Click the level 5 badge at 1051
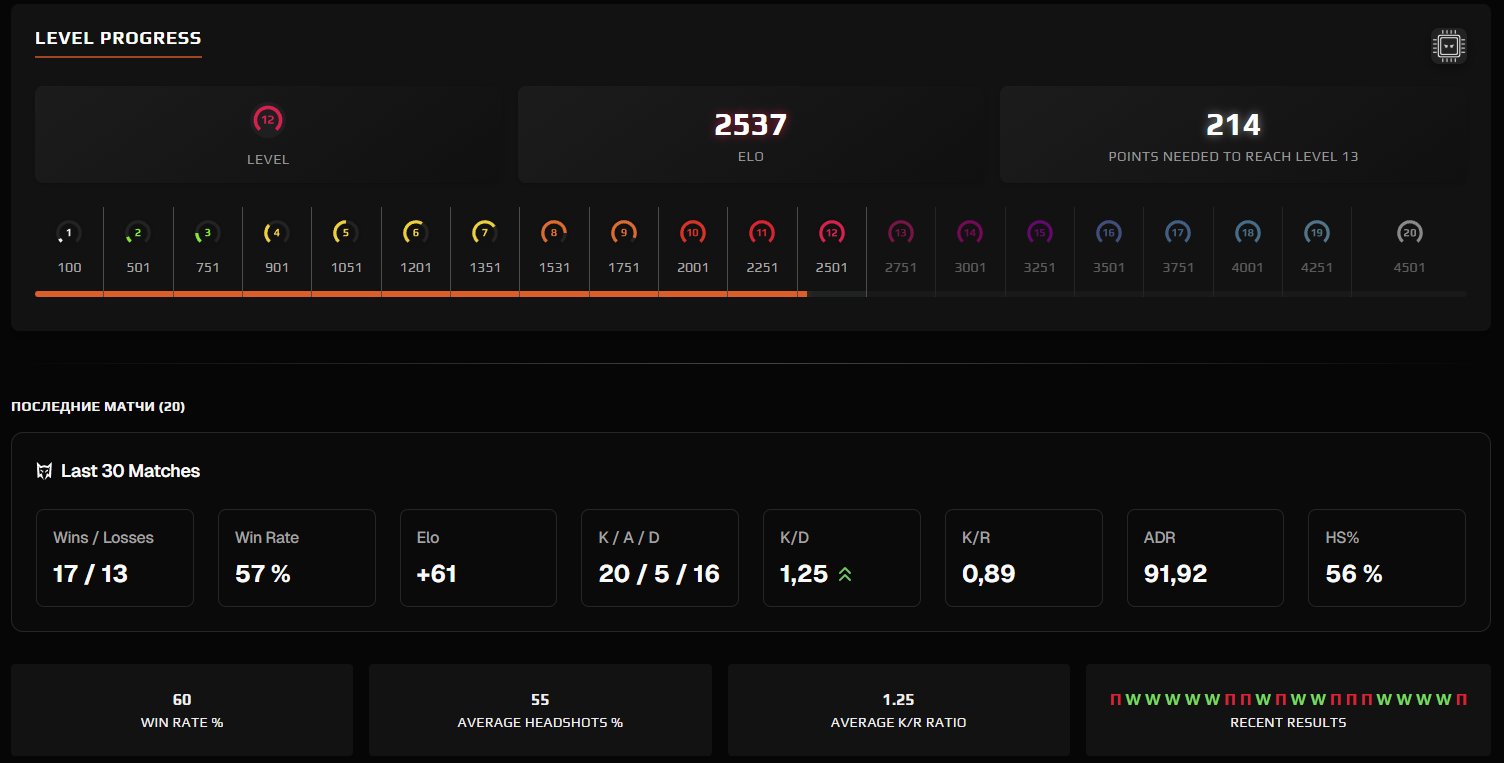Screen dimensions: 1504x763 tap(345, 232)
